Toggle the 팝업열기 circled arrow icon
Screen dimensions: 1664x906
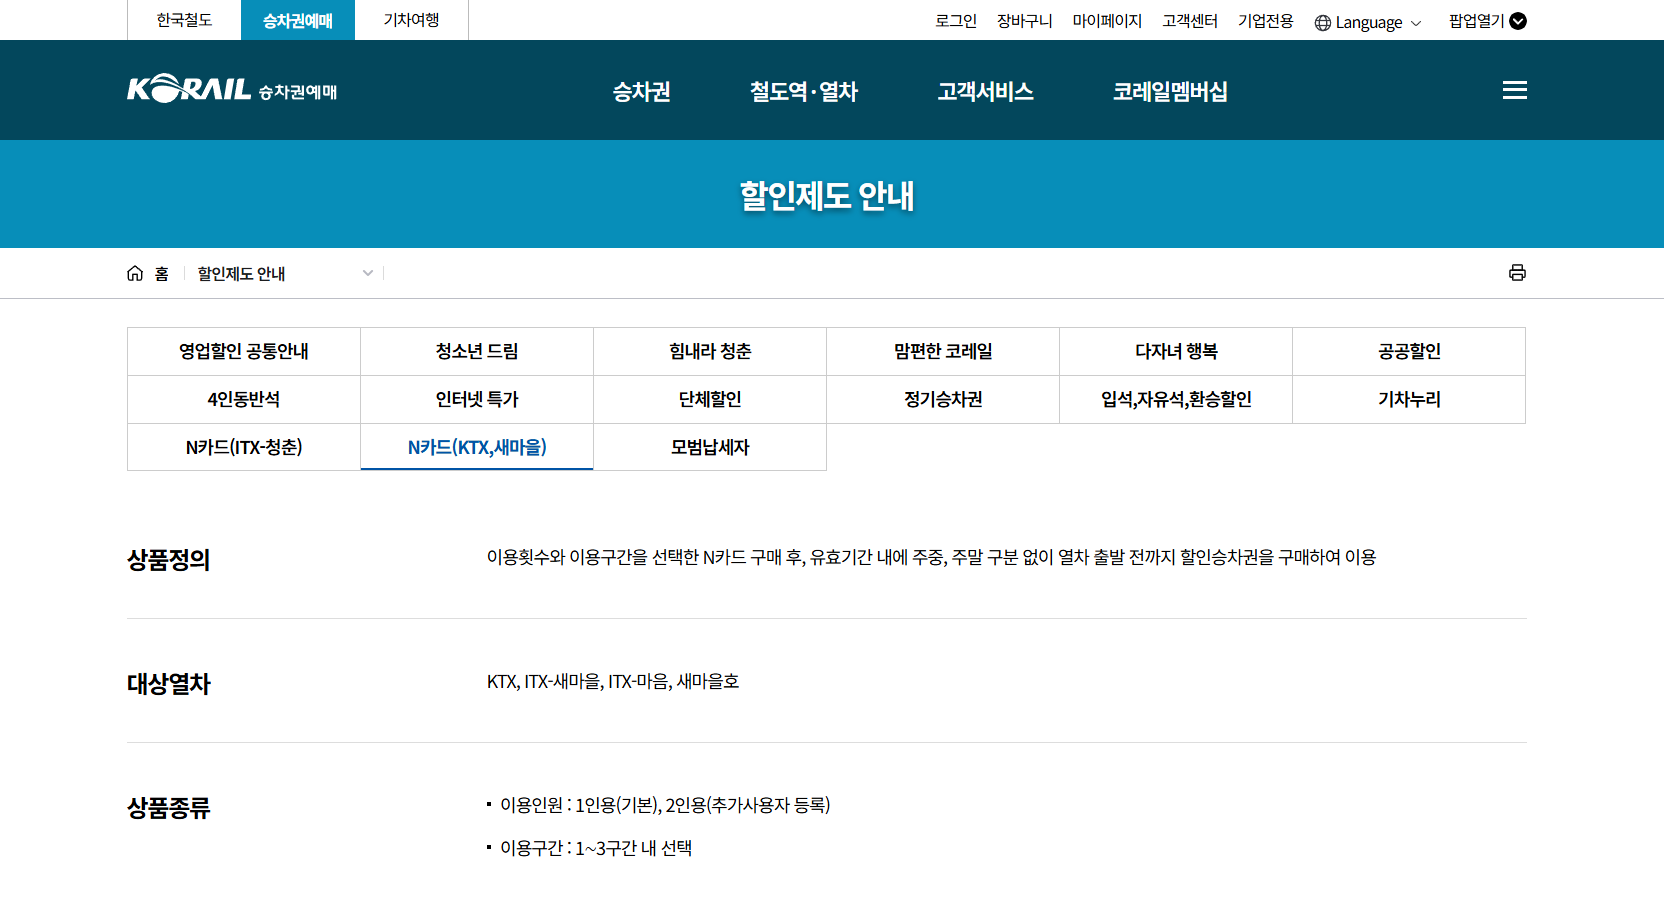1518,21
